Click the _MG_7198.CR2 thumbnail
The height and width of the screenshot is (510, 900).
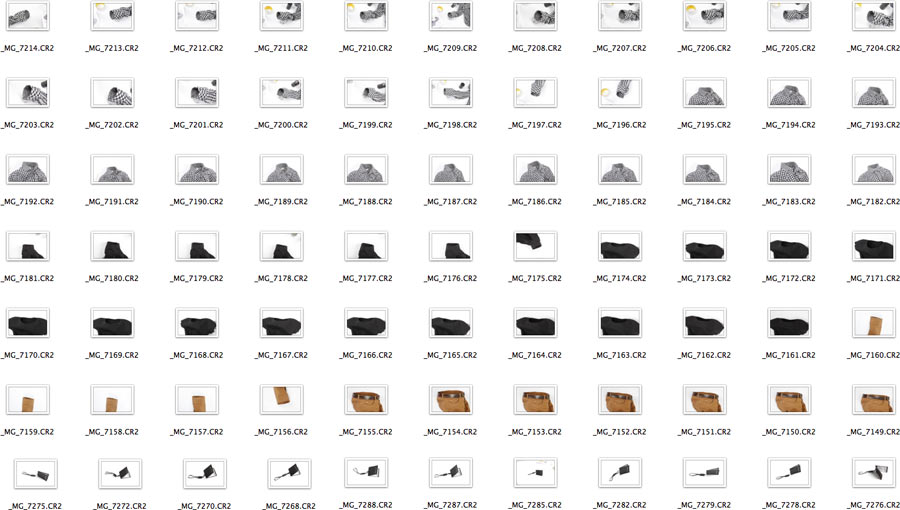[x=451, y=94]
